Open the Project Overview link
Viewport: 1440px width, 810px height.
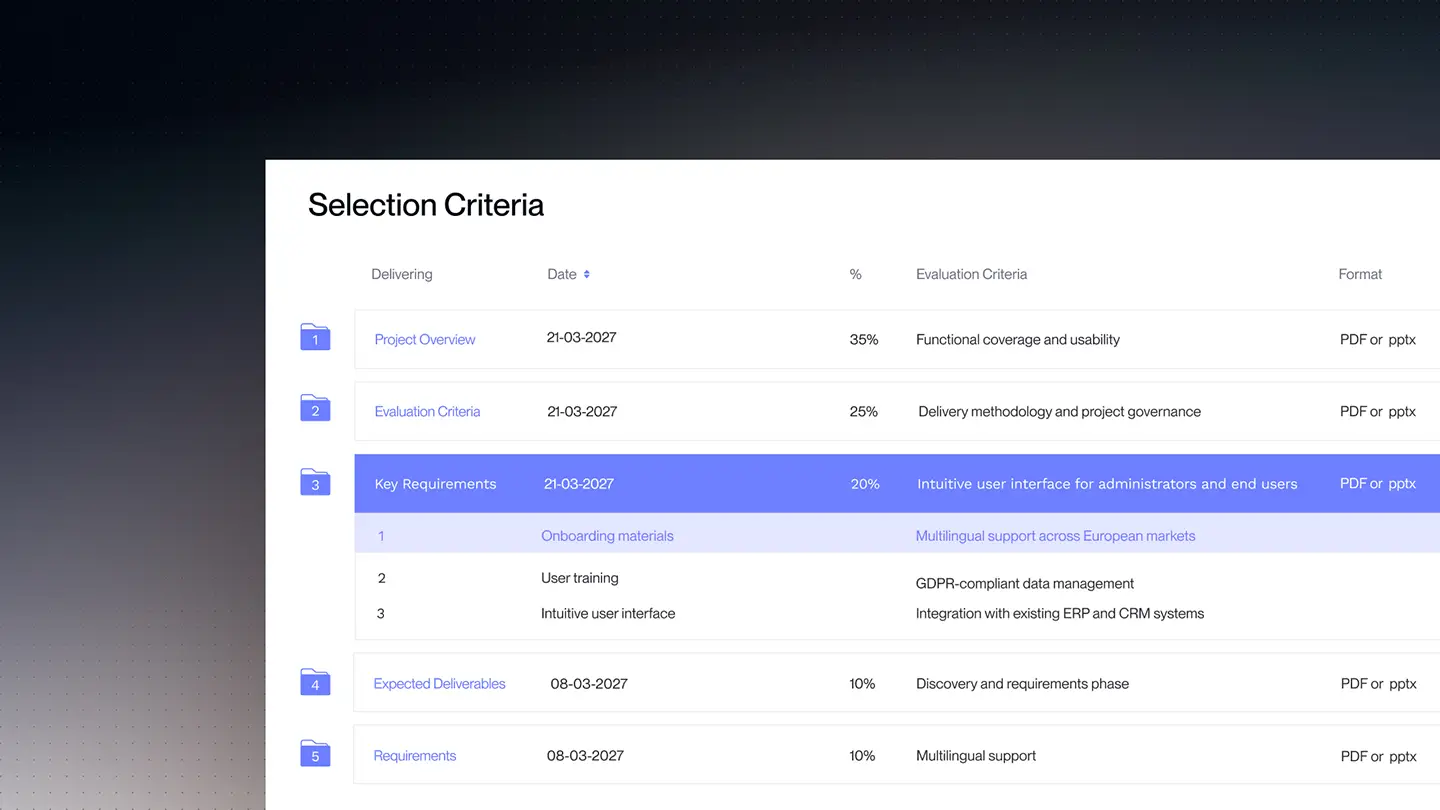coord(425,339)
